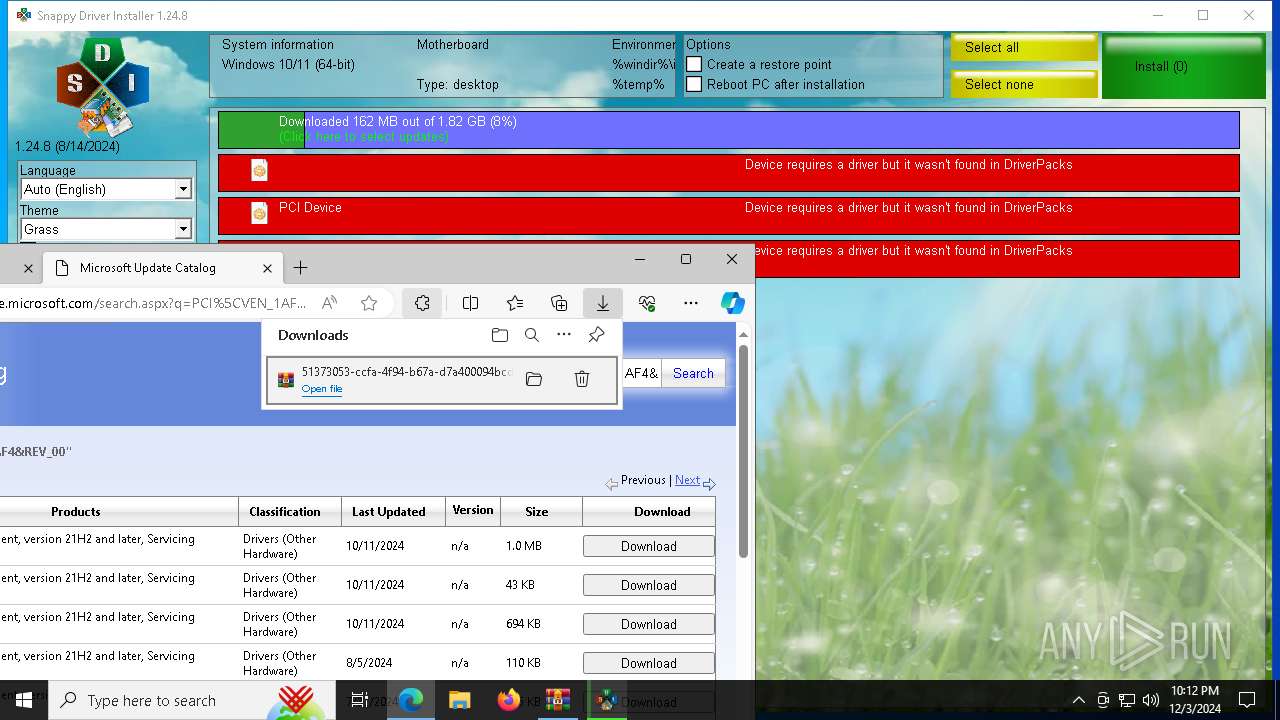Screen dimensions: 1280x720
Task: Close the Microsoft Update Catalog tab
Action: pyautogui.click(x=267, y=268)
